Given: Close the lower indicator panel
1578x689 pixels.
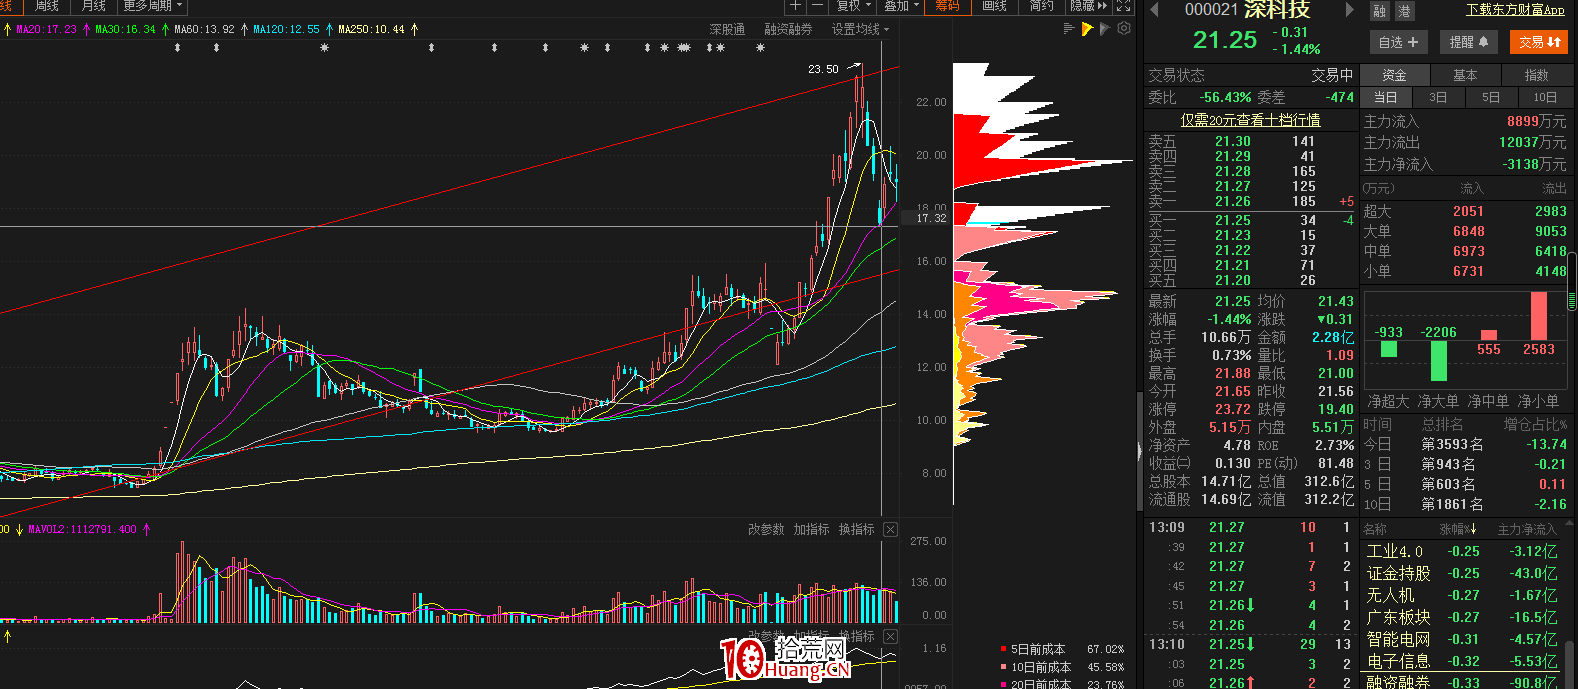Looking at the screenshot, I should 890,636.
